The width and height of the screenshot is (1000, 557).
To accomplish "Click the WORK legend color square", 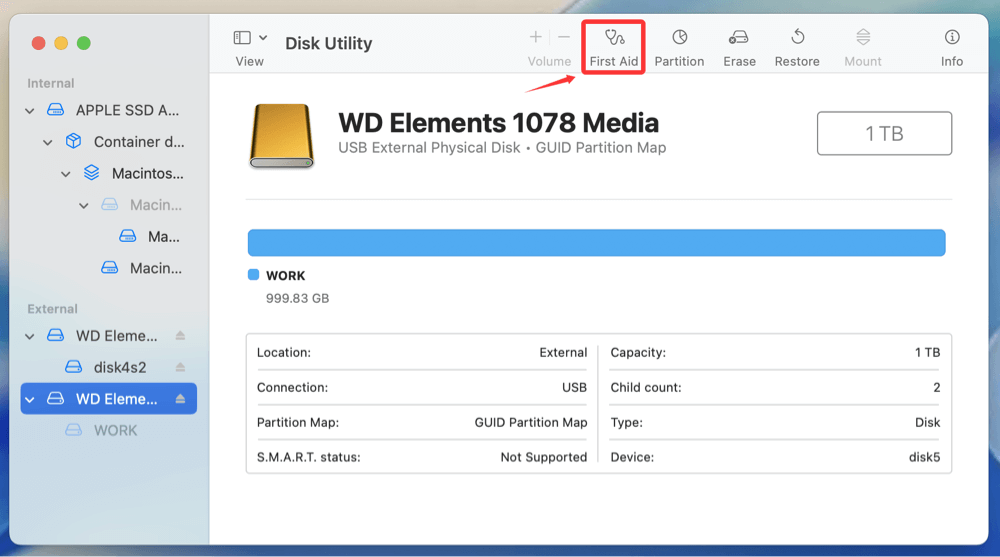I will pos(253,275).
